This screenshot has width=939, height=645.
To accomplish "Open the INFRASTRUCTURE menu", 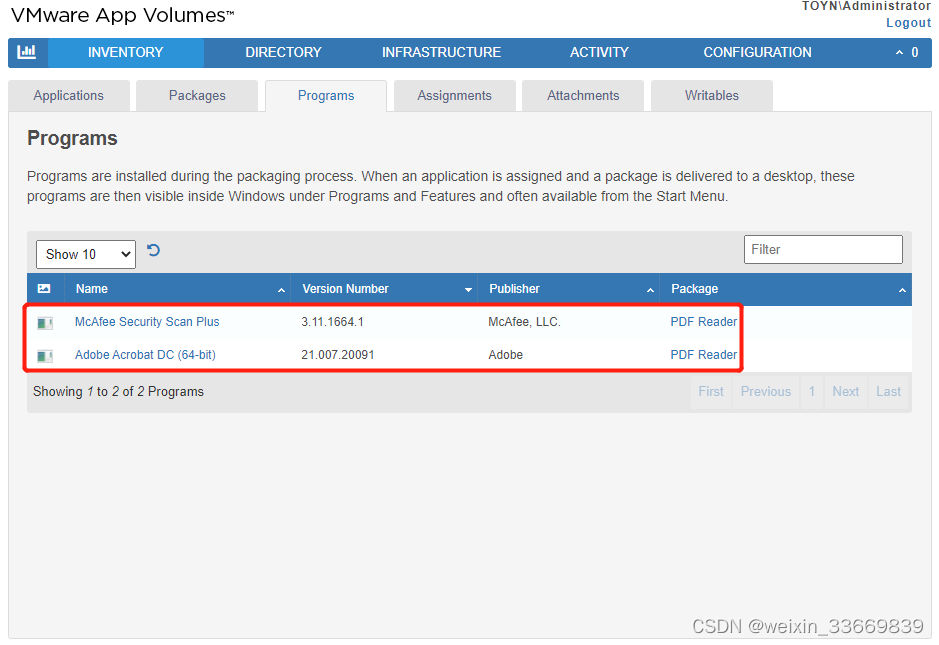I will point(441,53).
